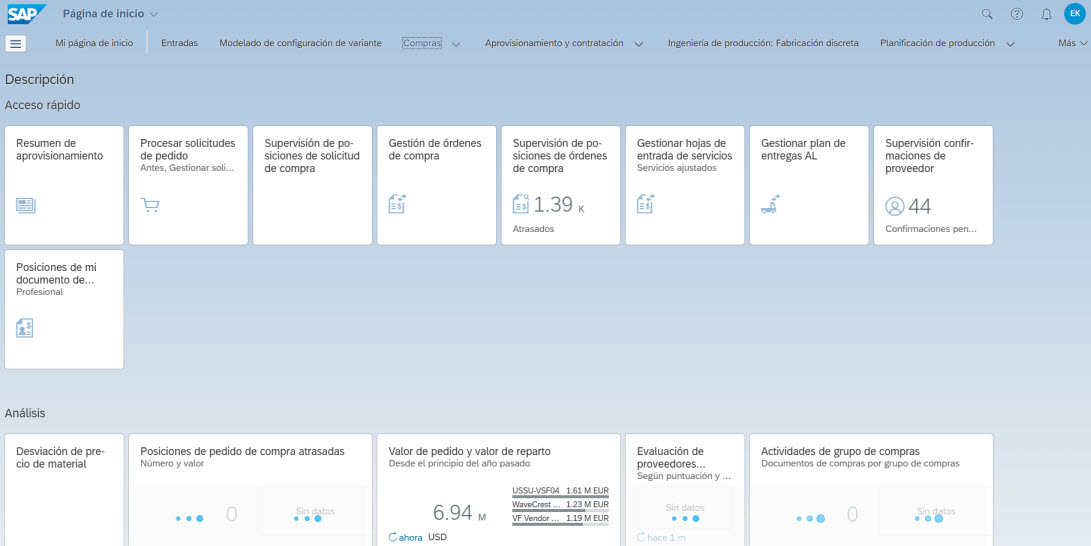Click the Análisis section heading
This screenshot has width=1091, height=546.
(25, 413)
